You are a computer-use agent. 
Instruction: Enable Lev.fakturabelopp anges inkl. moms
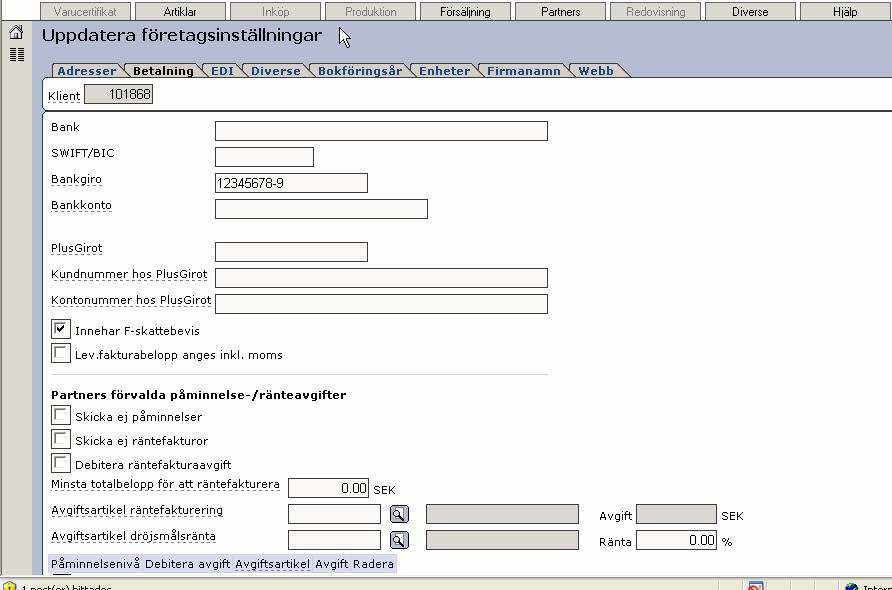tap(61, 353)
